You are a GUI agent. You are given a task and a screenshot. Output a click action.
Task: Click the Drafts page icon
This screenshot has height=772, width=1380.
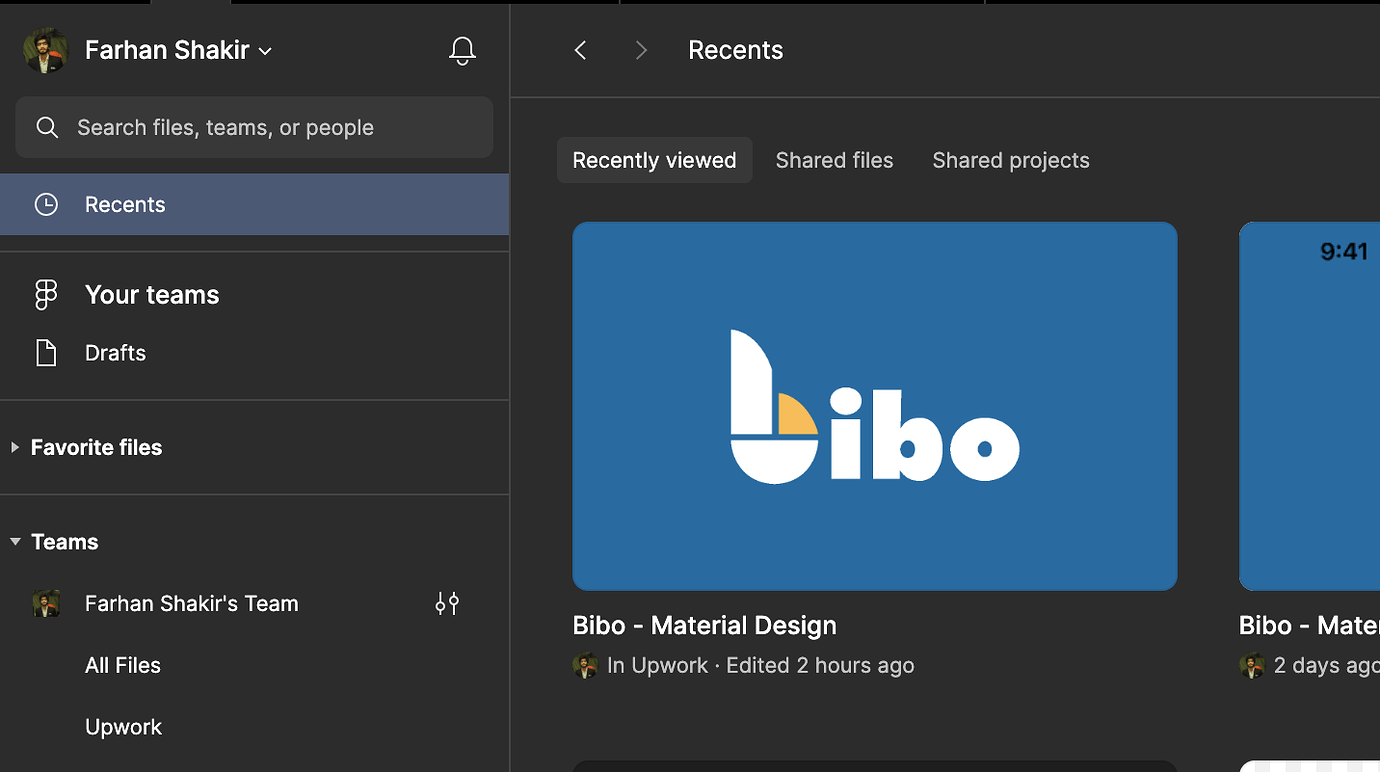pos(46,353)
